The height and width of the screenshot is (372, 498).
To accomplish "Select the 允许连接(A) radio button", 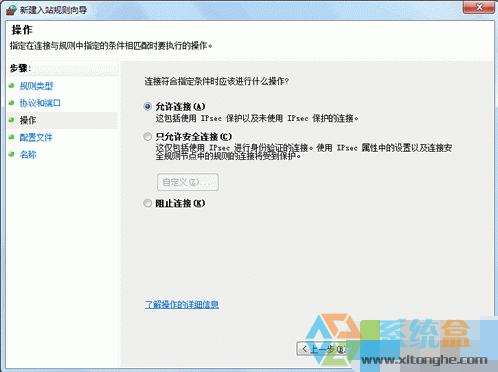I will pos(147,107).
